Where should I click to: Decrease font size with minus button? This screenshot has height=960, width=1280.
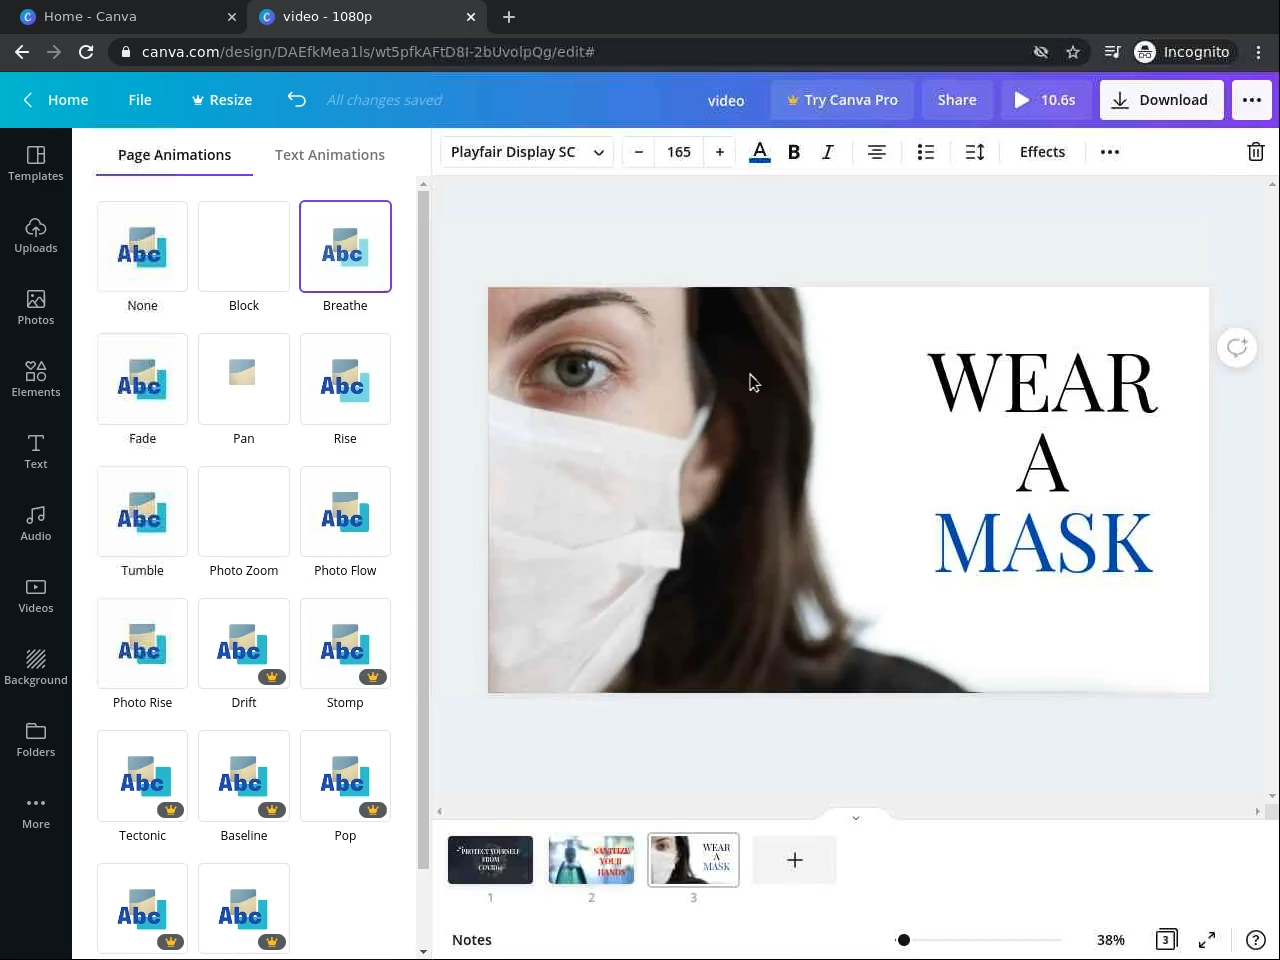tap(638, 152)
